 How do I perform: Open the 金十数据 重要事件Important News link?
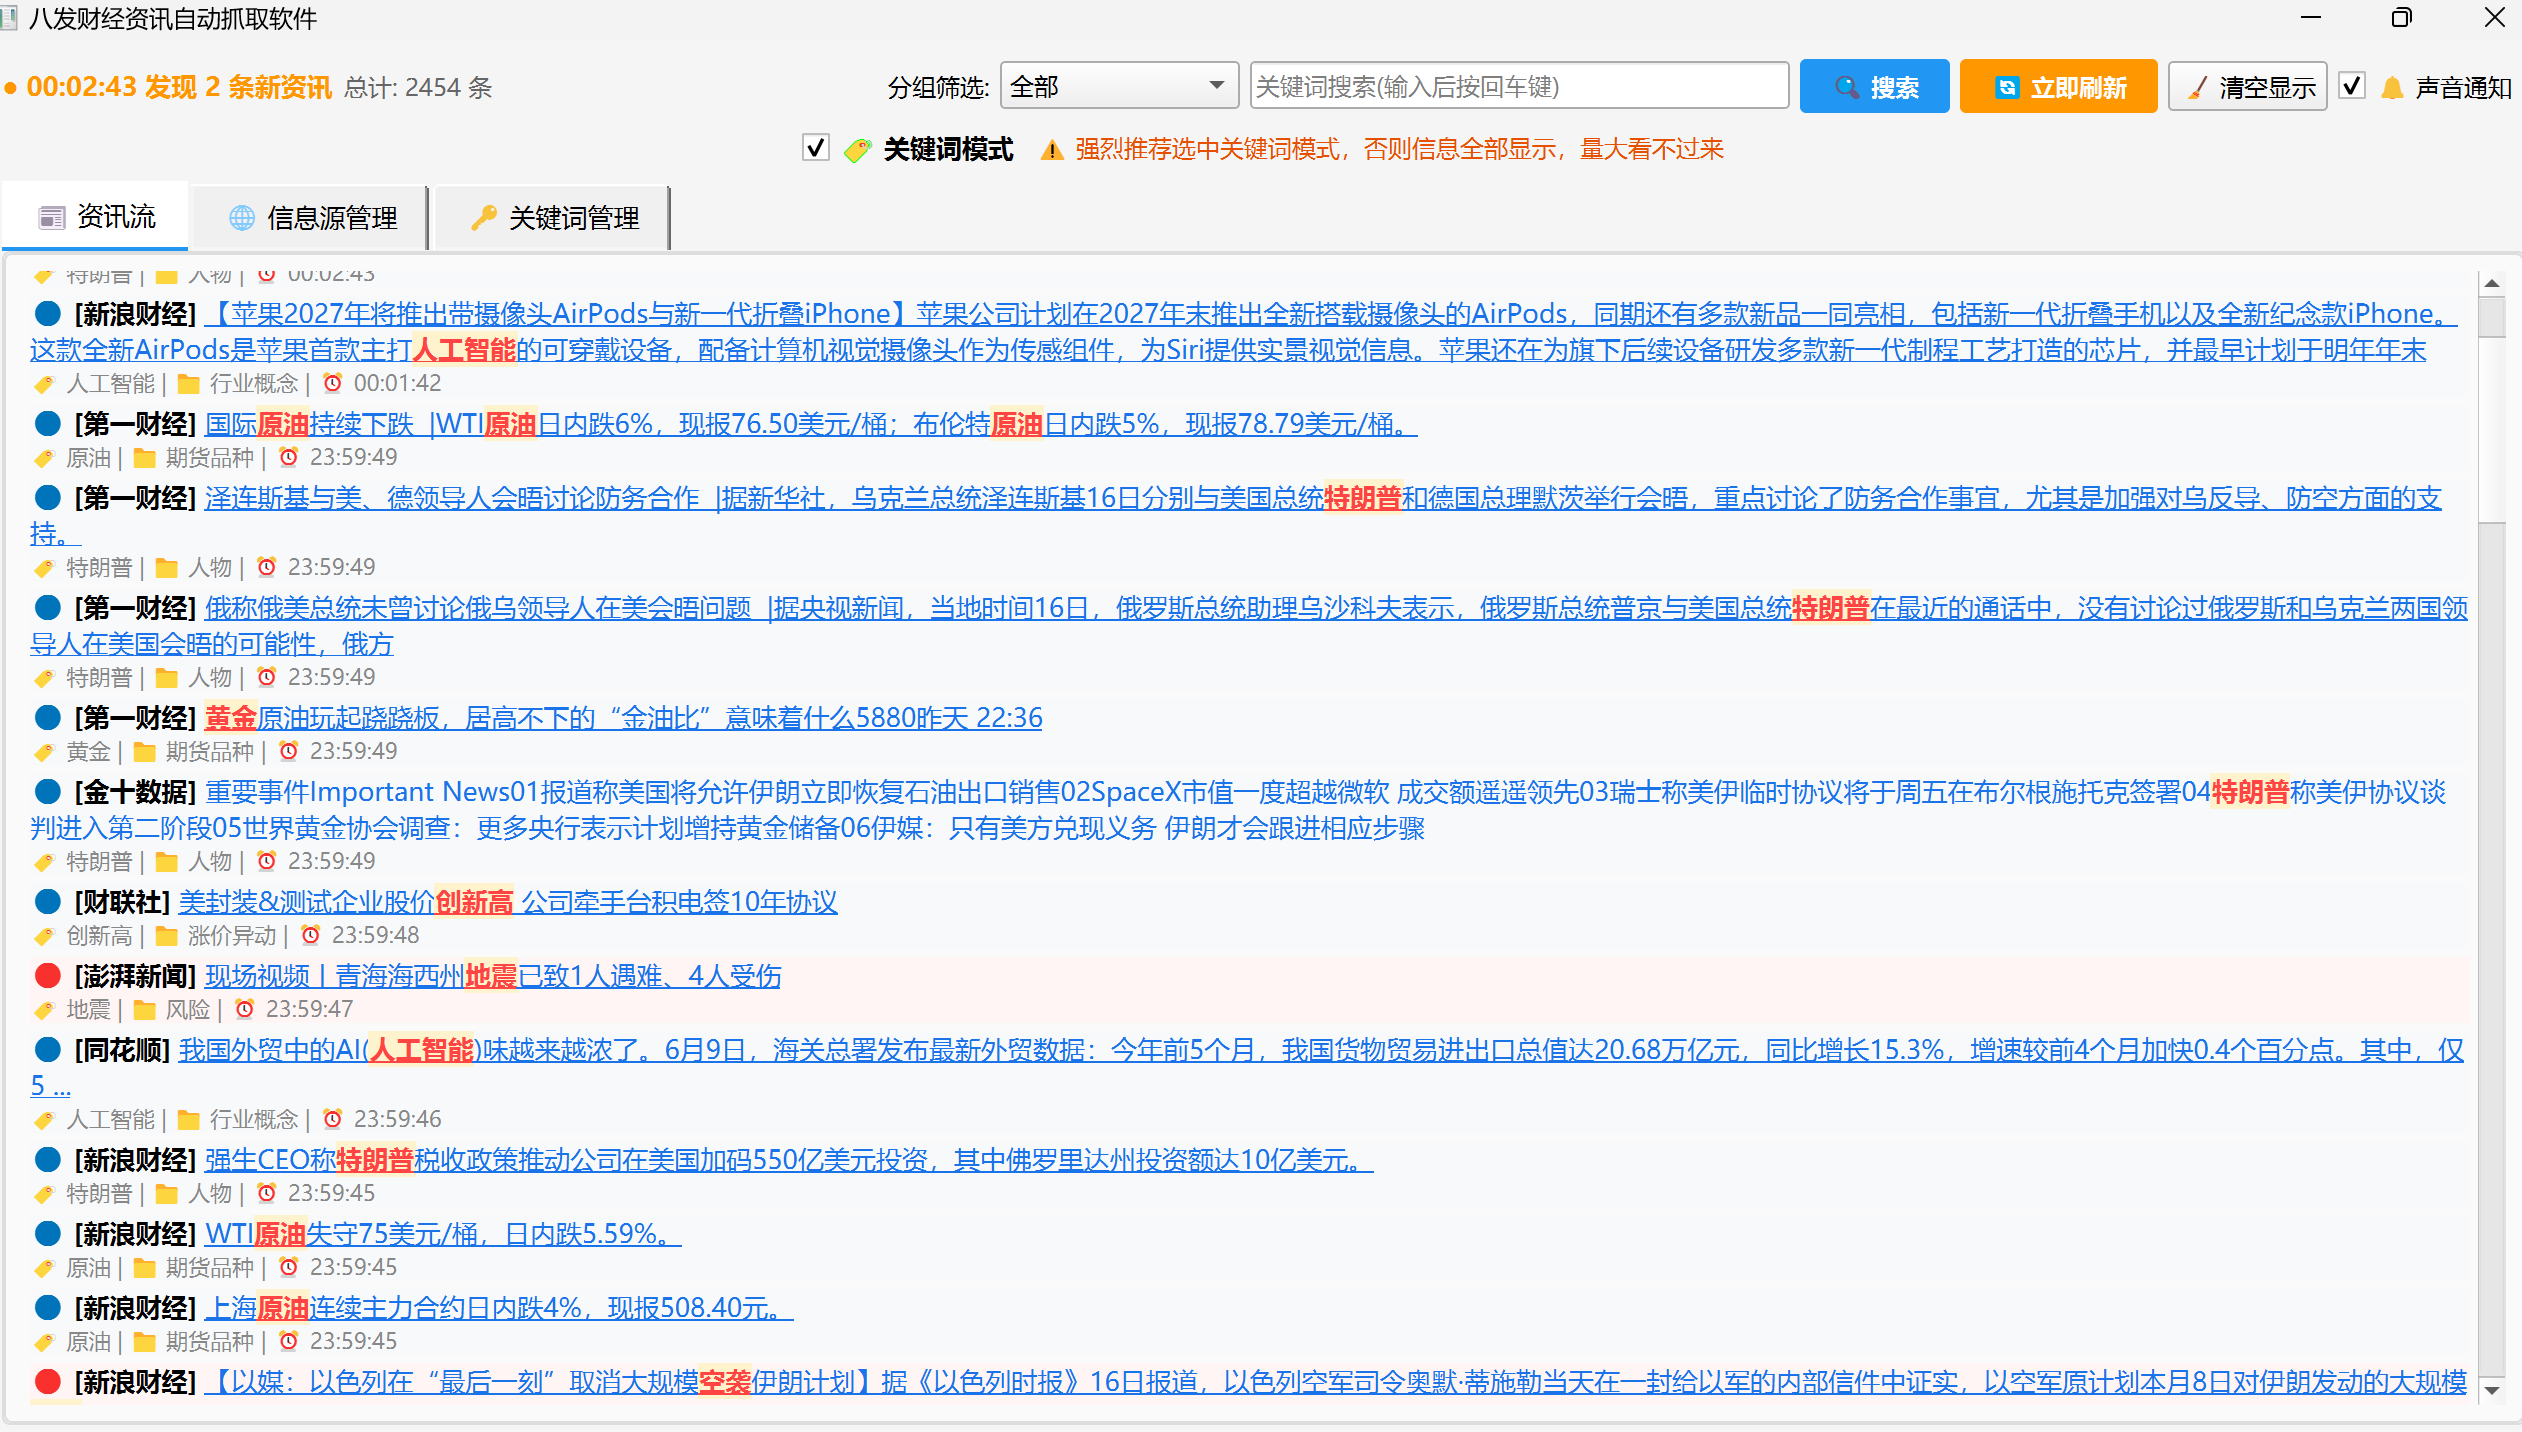1238,810
